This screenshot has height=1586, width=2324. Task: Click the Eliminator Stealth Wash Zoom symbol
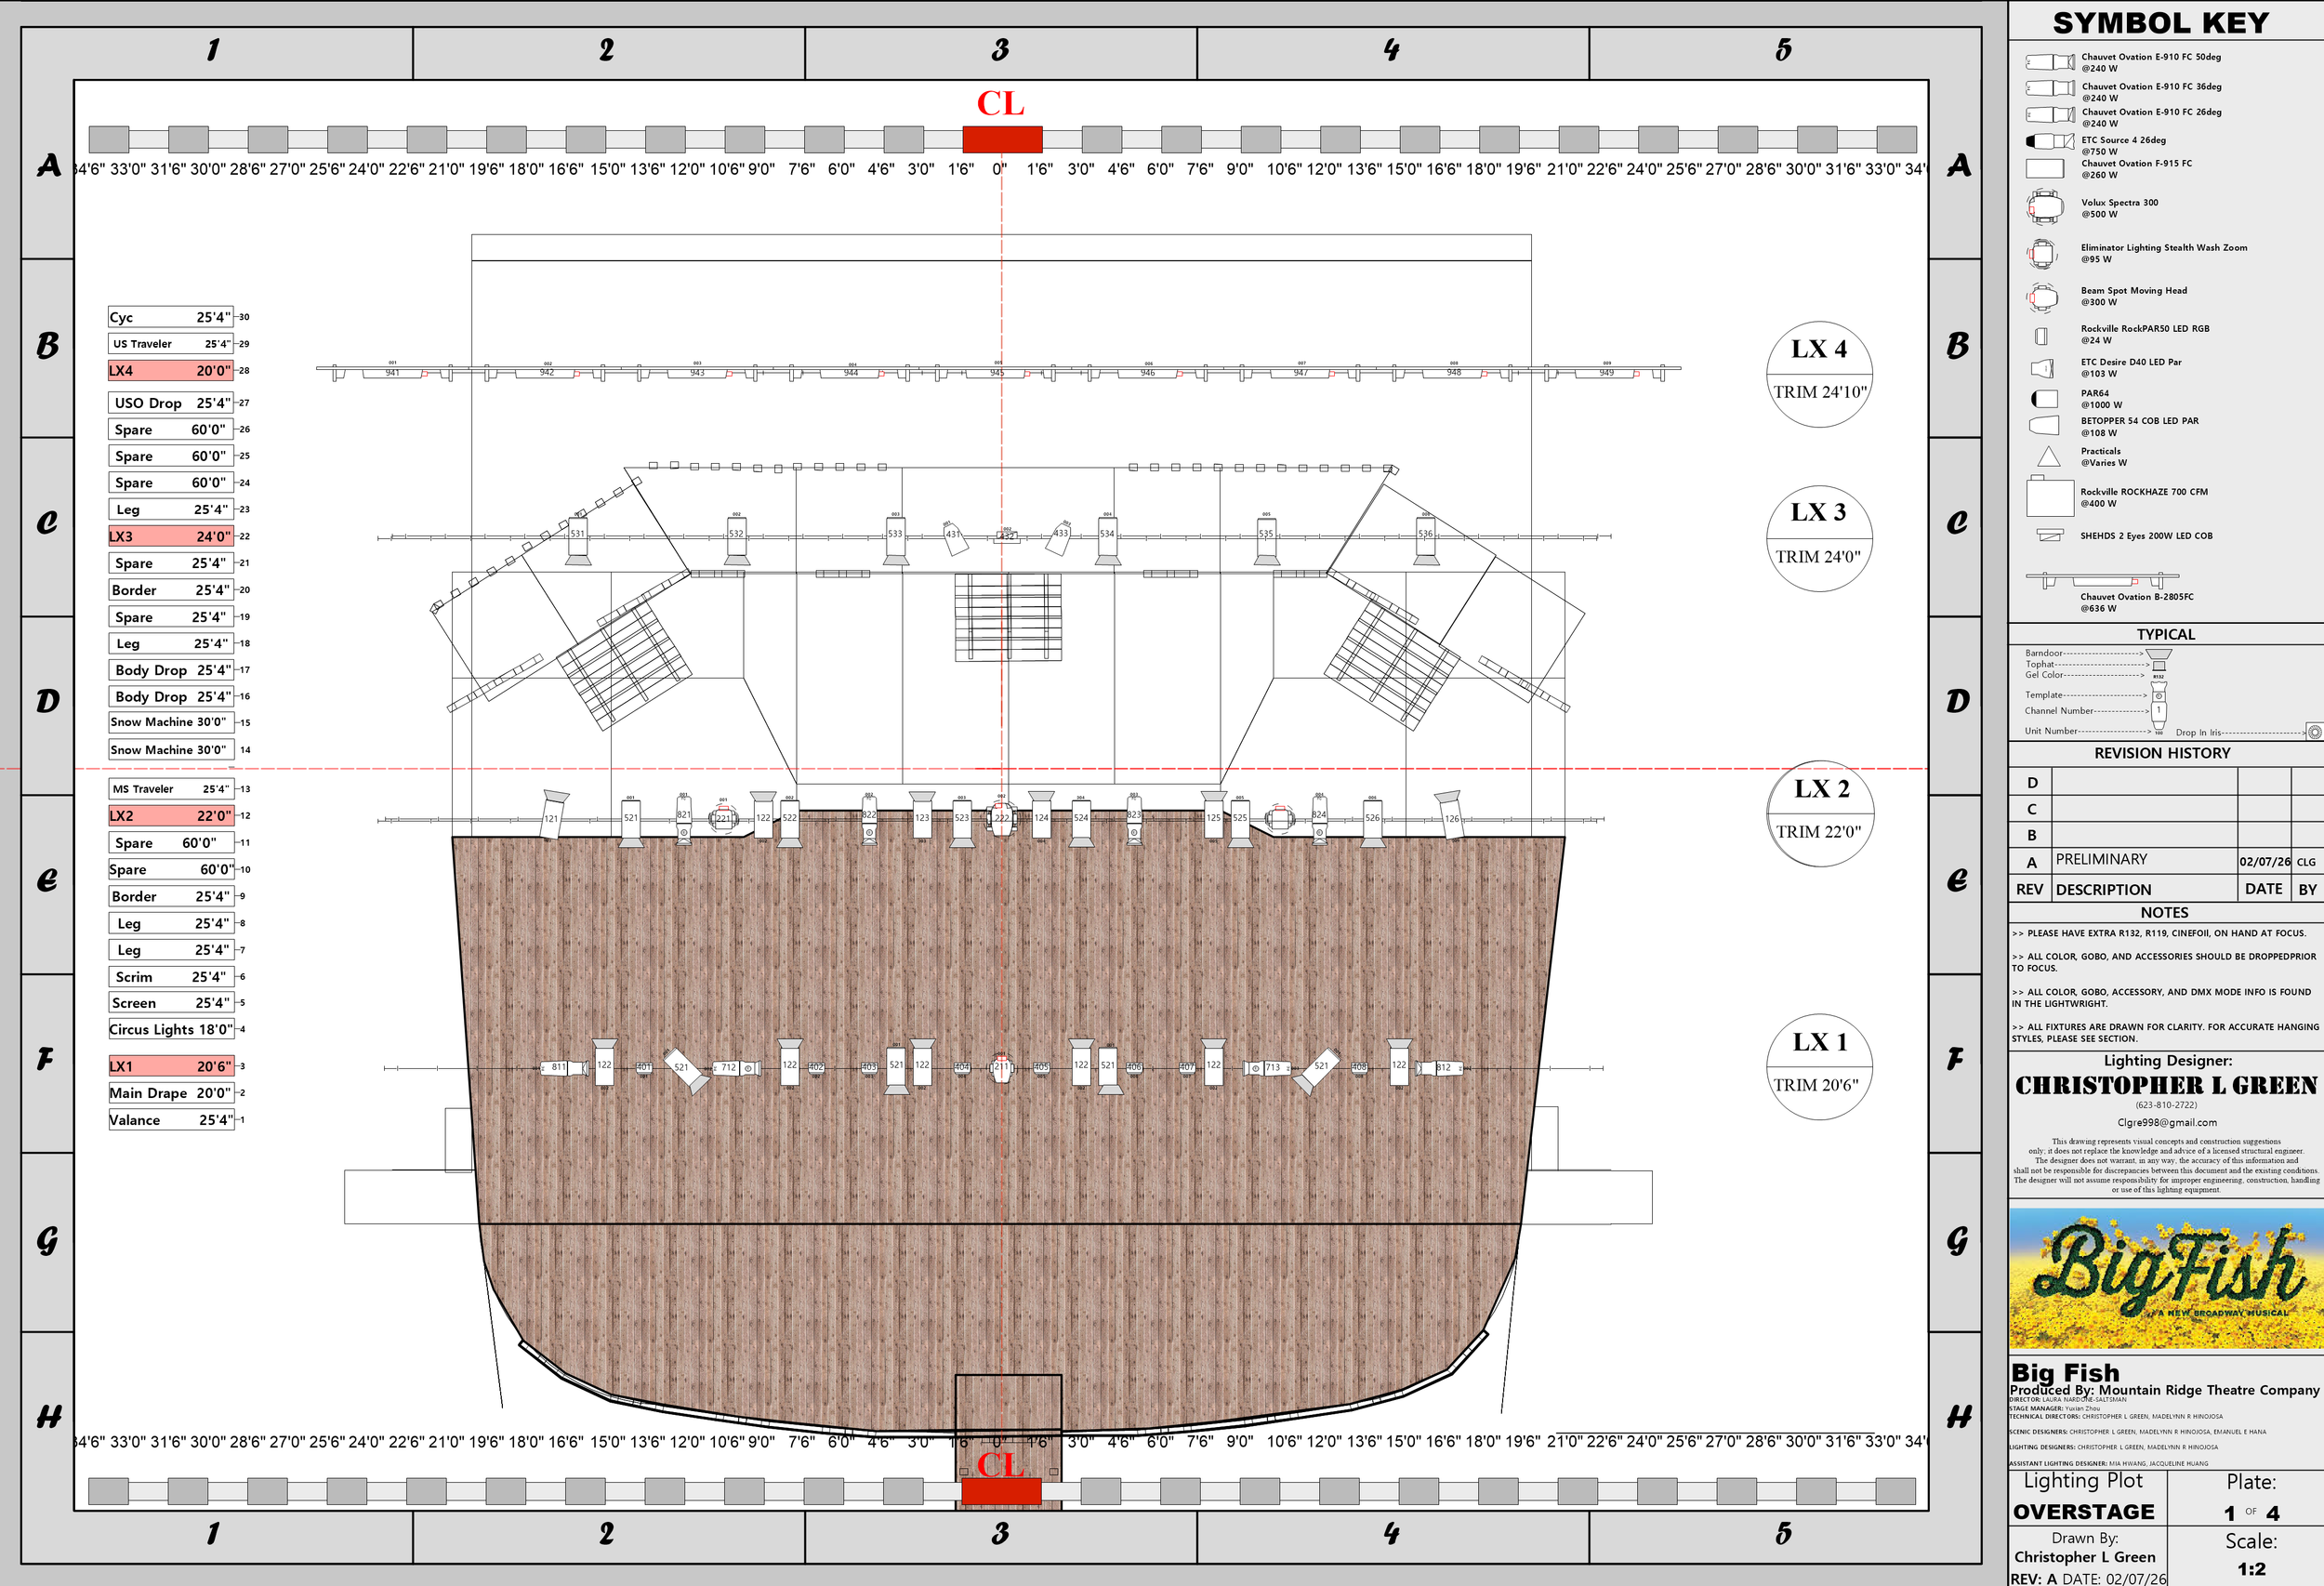point(2042,254)
